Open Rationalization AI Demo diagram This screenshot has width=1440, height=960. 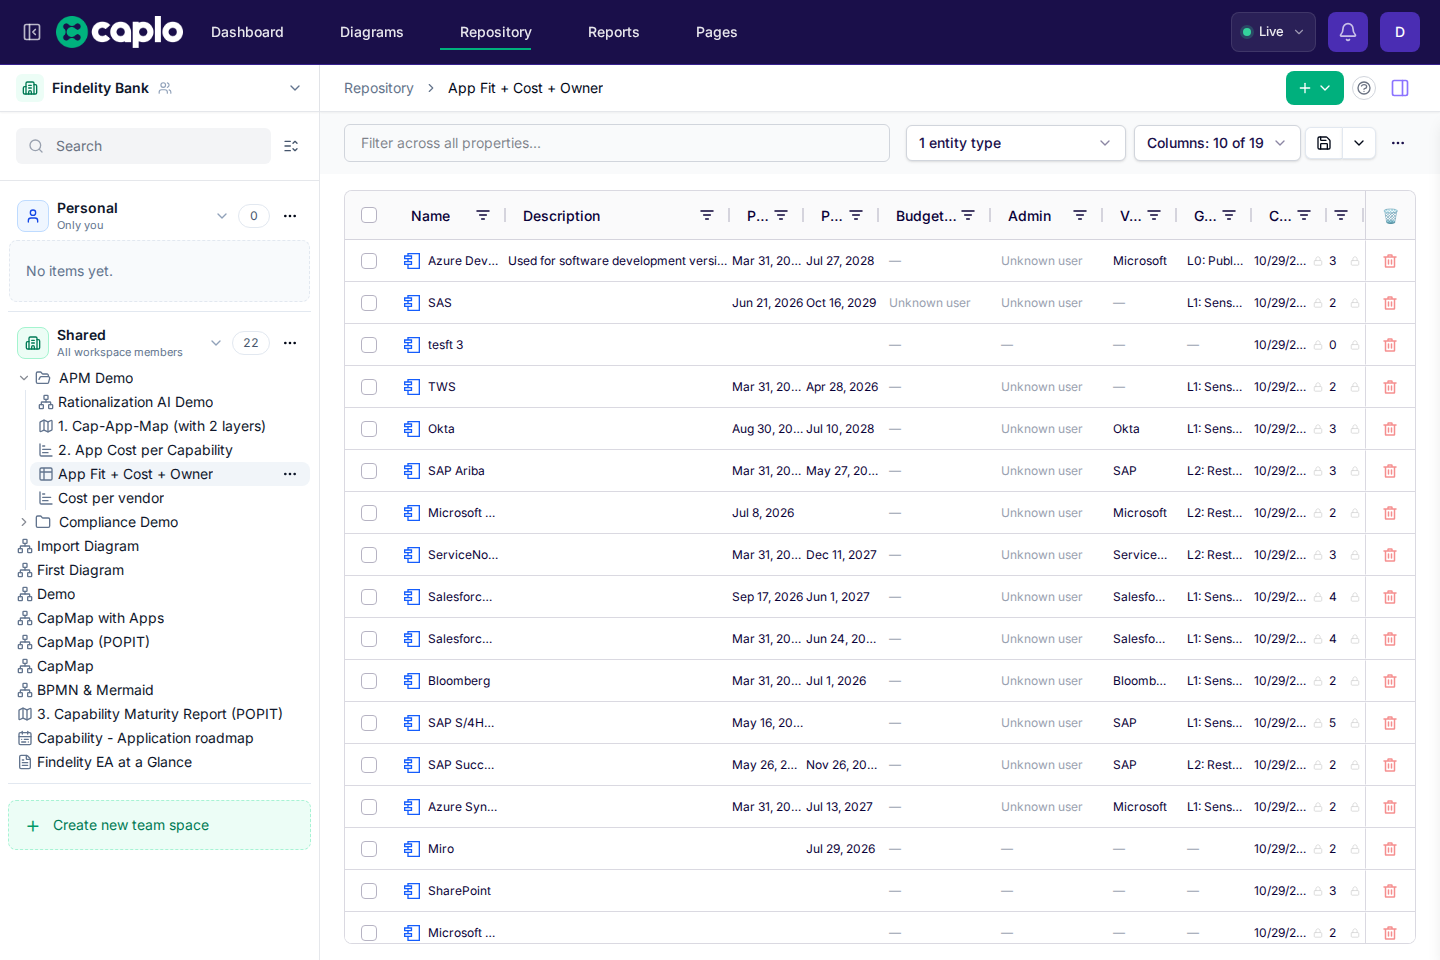click(135, 402)
